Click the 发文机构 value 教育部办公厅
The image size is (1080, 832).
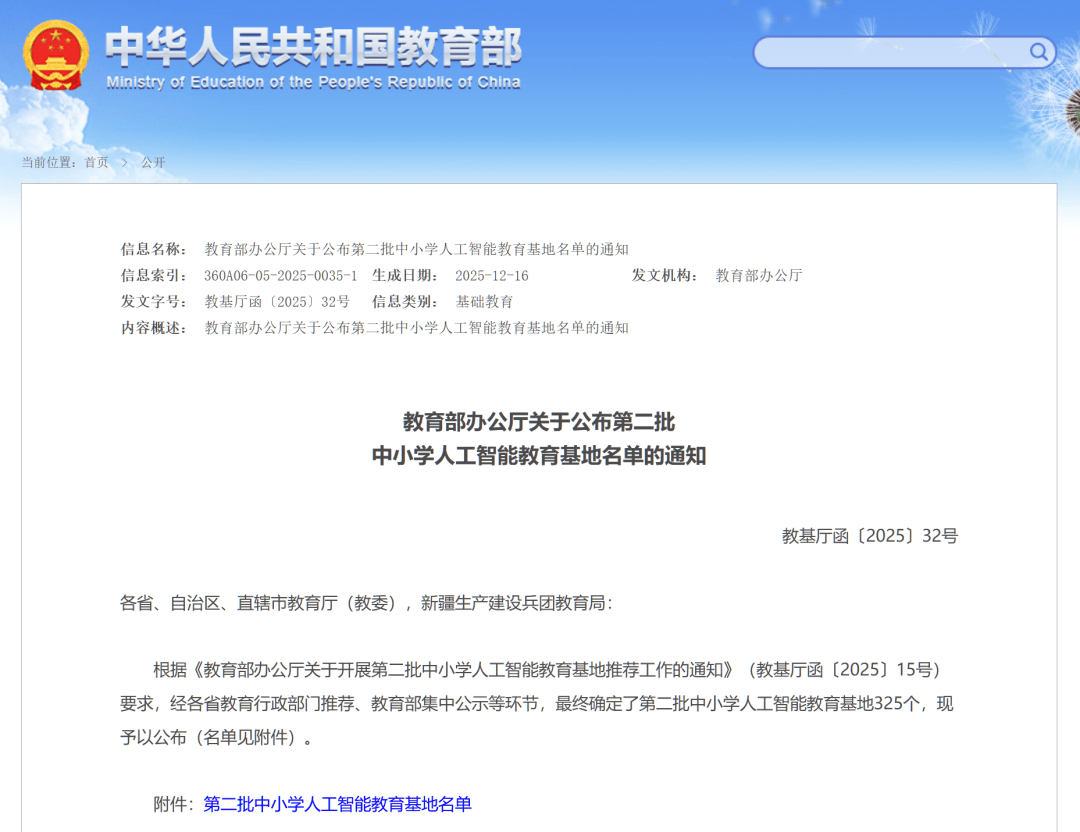click(x=758, y=276)
